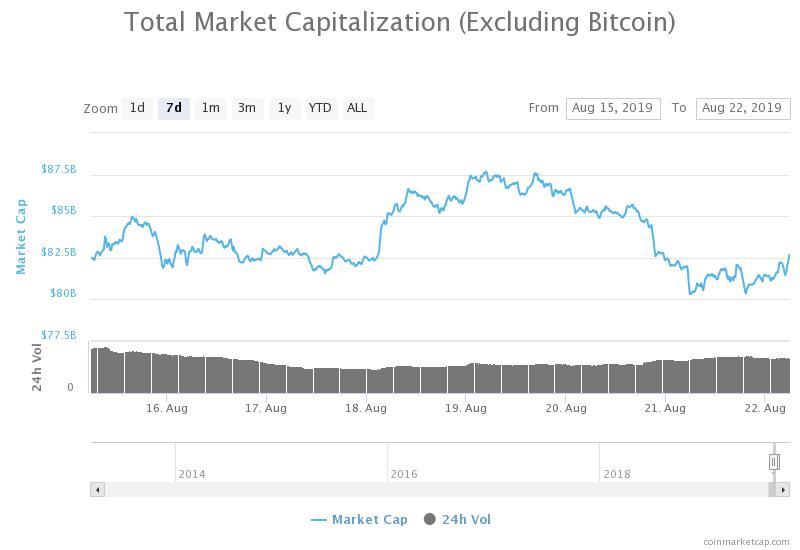Show ALL historical data
800x550 pixels.
356,108
